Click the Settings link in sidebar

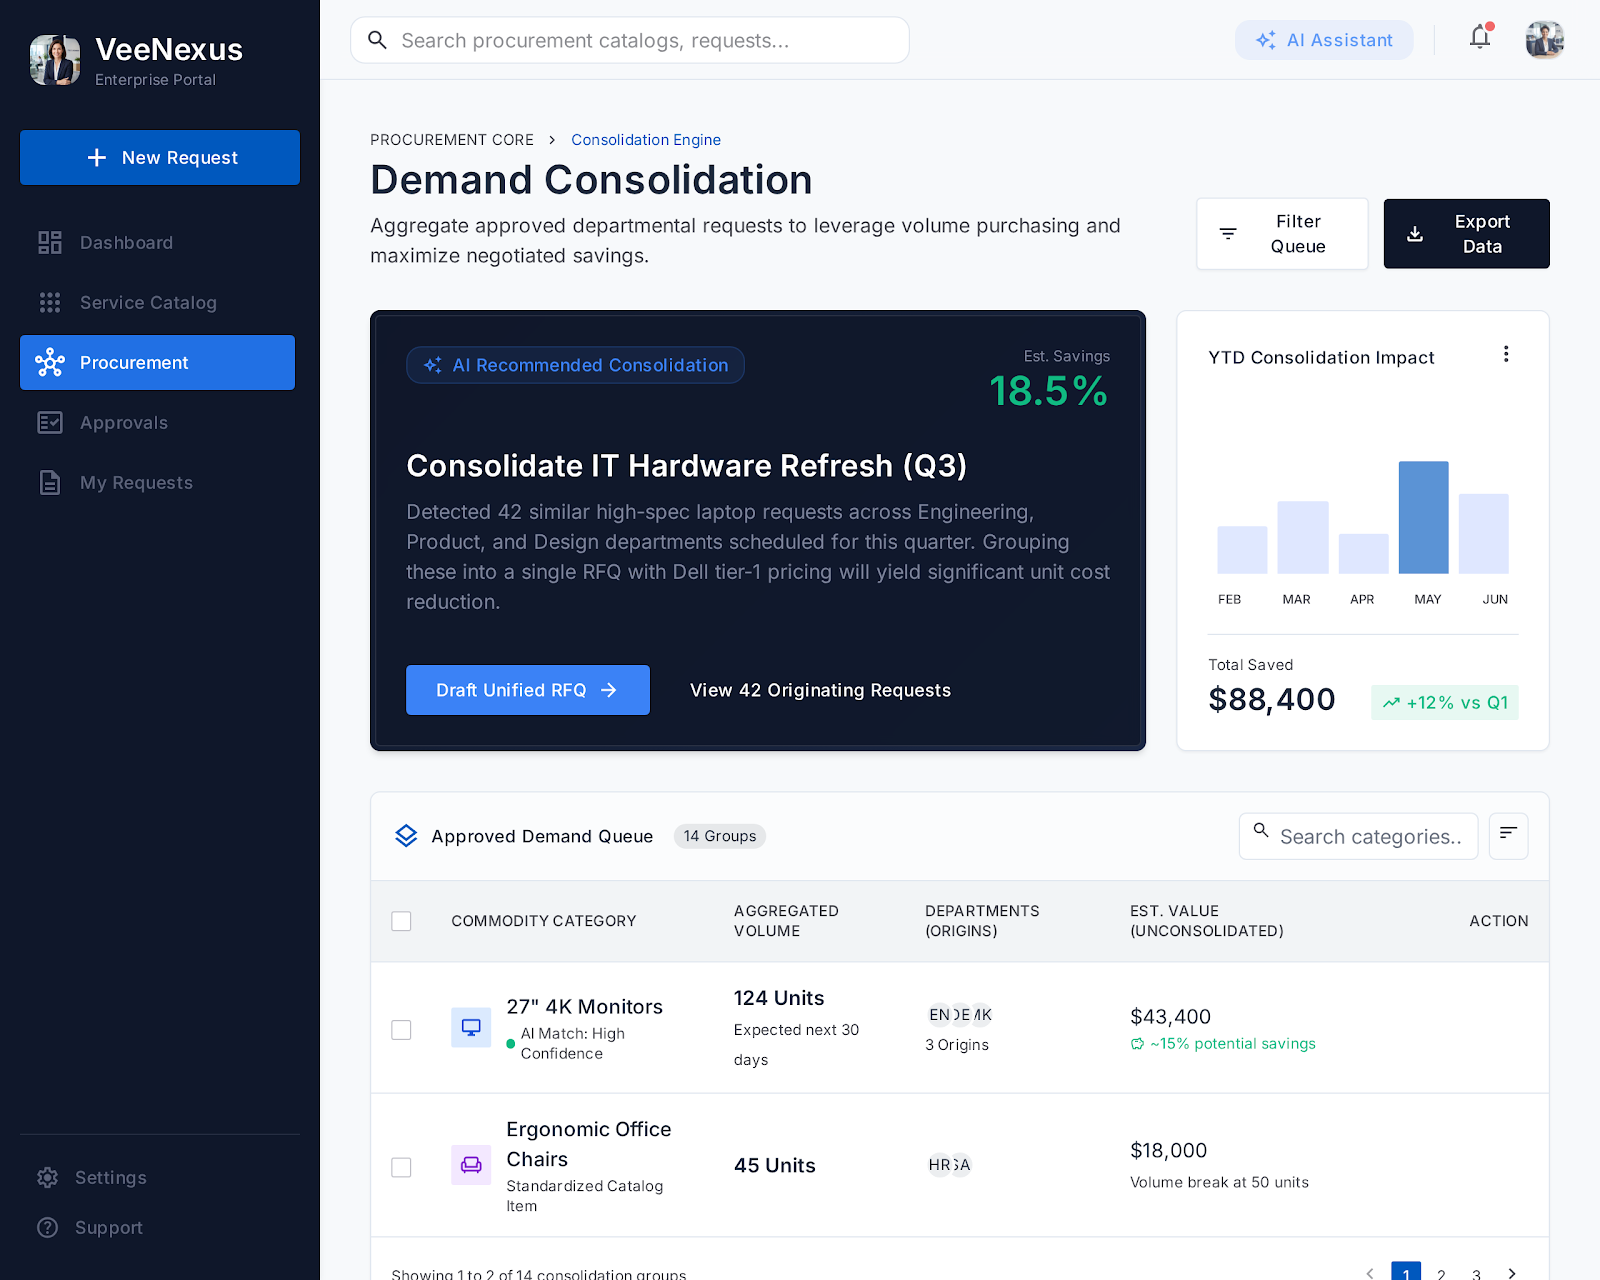click(x=160, y=1177)
